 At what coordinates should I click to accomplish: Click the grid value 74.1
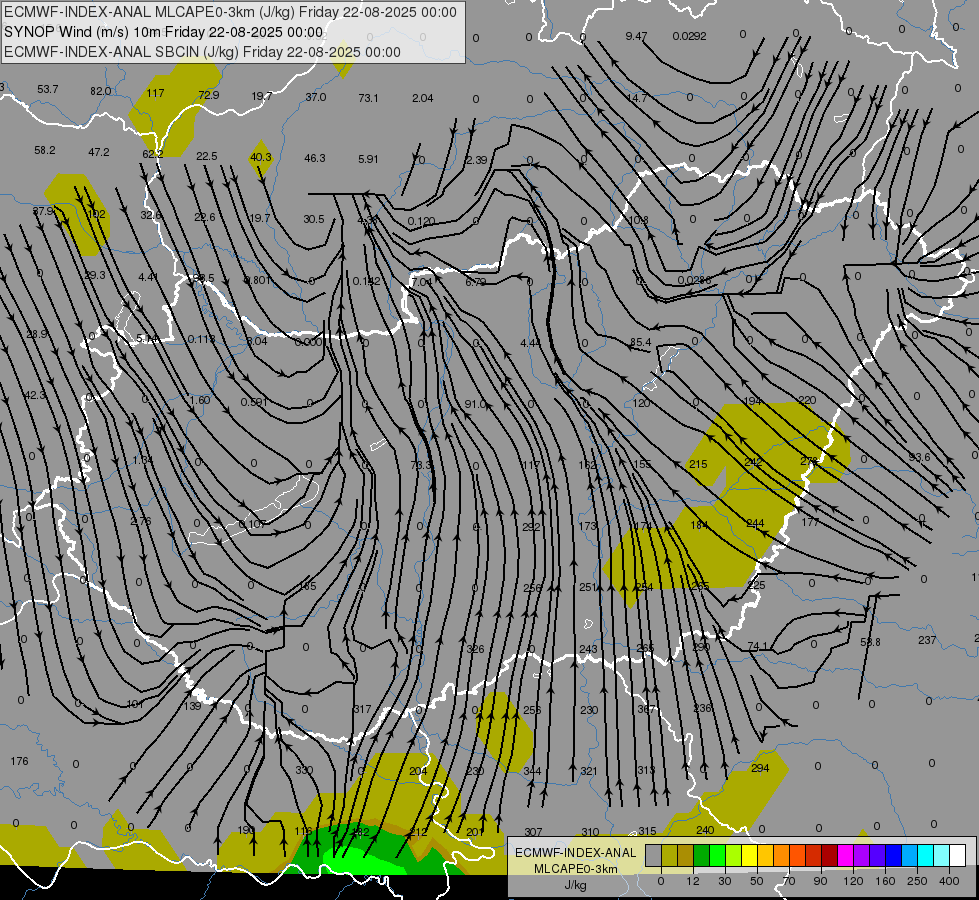(757, 646)
